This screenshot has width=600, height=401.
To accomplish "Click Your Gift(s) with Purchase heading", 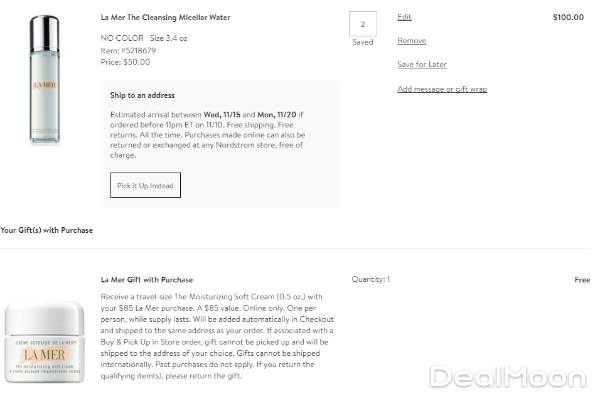I will pyautogui.click(x=47, y=230).
